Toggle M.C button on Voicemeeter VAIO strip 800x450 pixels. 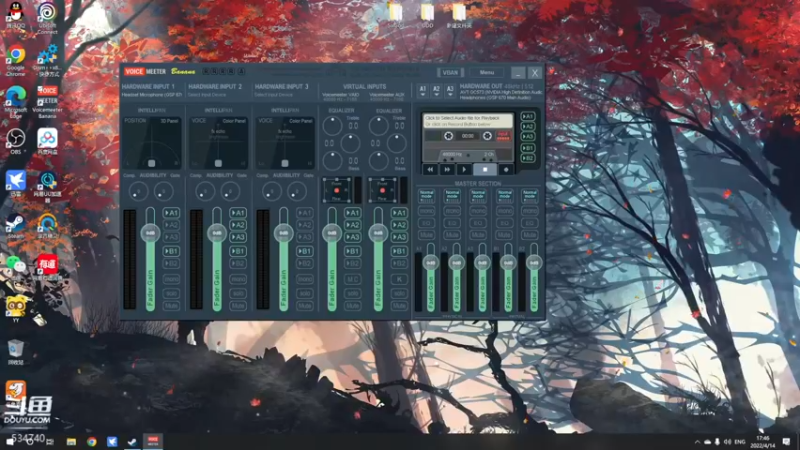353,279
